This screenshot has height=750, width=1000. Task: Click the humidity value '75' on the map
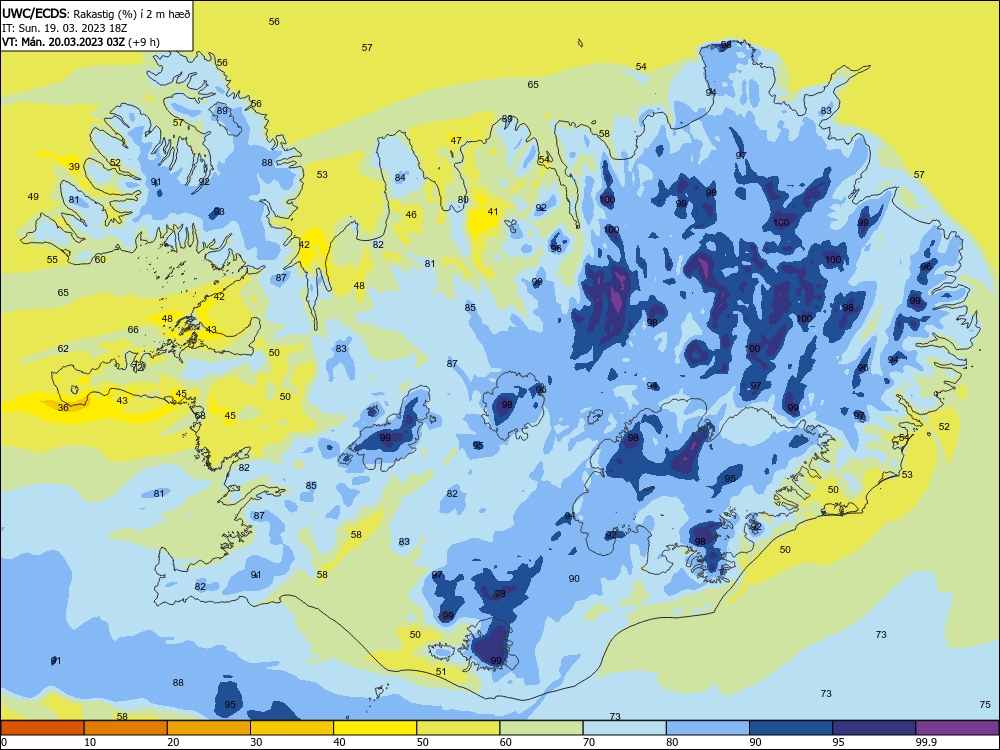[985, 704]
